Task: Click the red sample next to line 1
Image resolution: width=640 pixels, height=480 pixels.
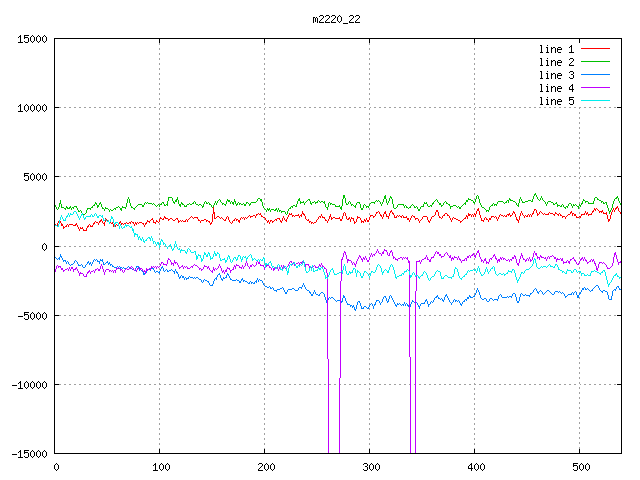Action: (595, 49)
